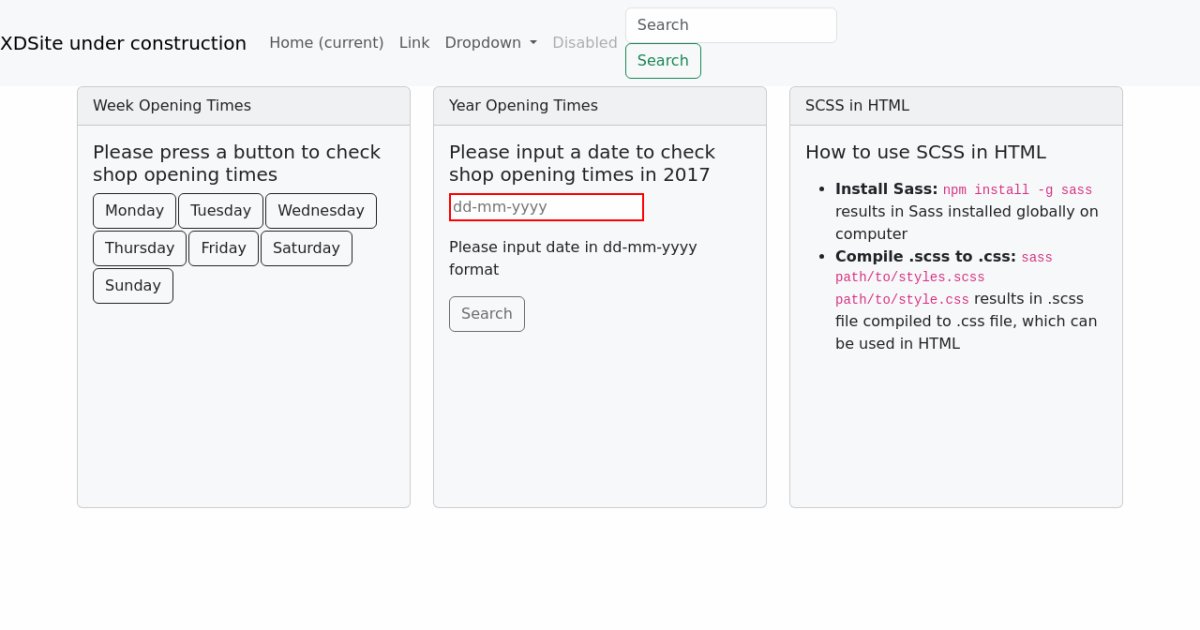Focus the dd-mm-yyyy date input
The height and width of the screenshot is (630, 1200).
(546, 207)
